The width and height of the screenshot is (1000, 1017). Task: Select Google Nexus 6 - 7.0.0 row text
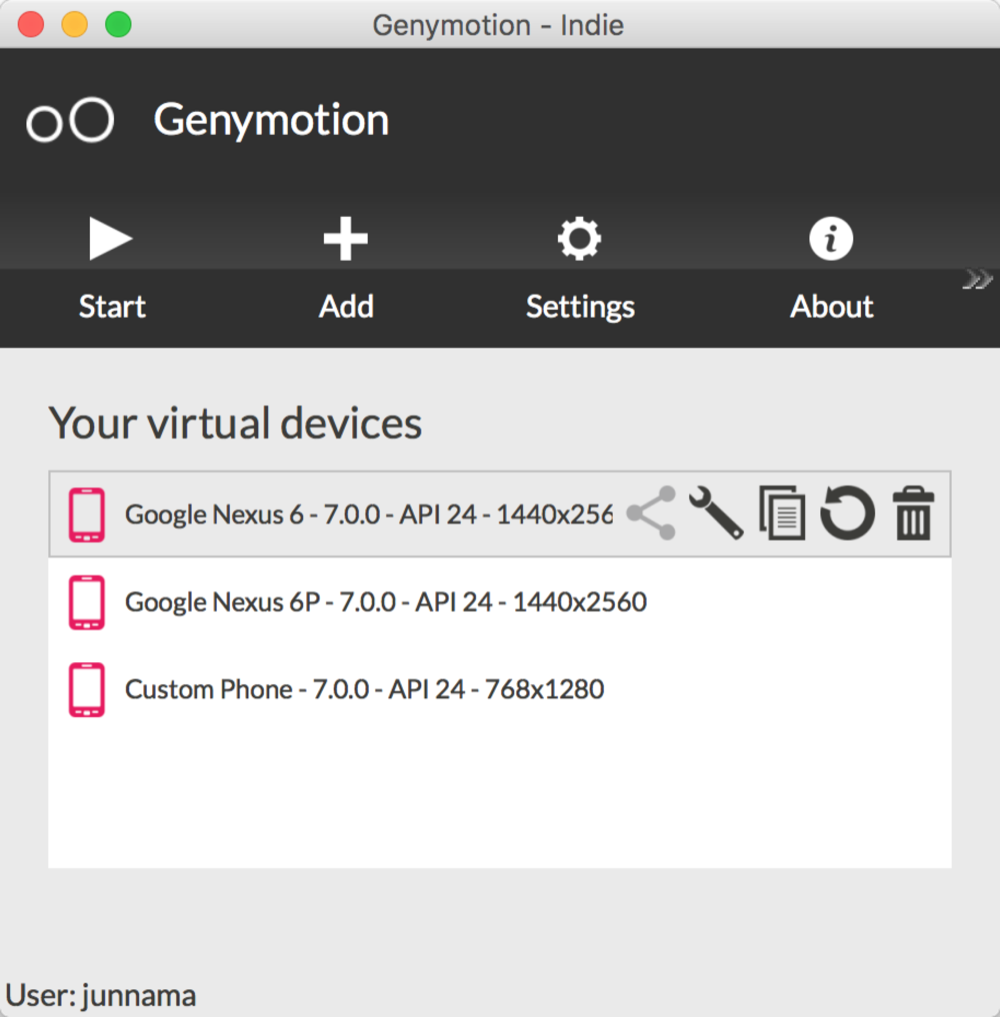click(x=368, y=514)
